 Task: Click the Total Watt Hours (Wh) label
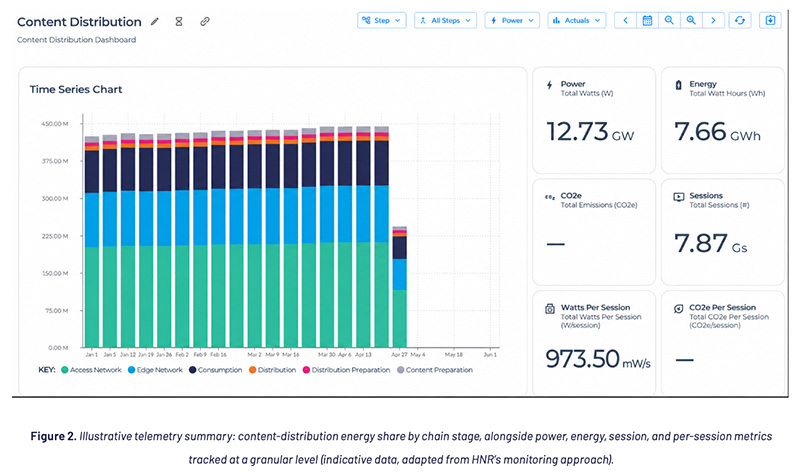(727, 93)
